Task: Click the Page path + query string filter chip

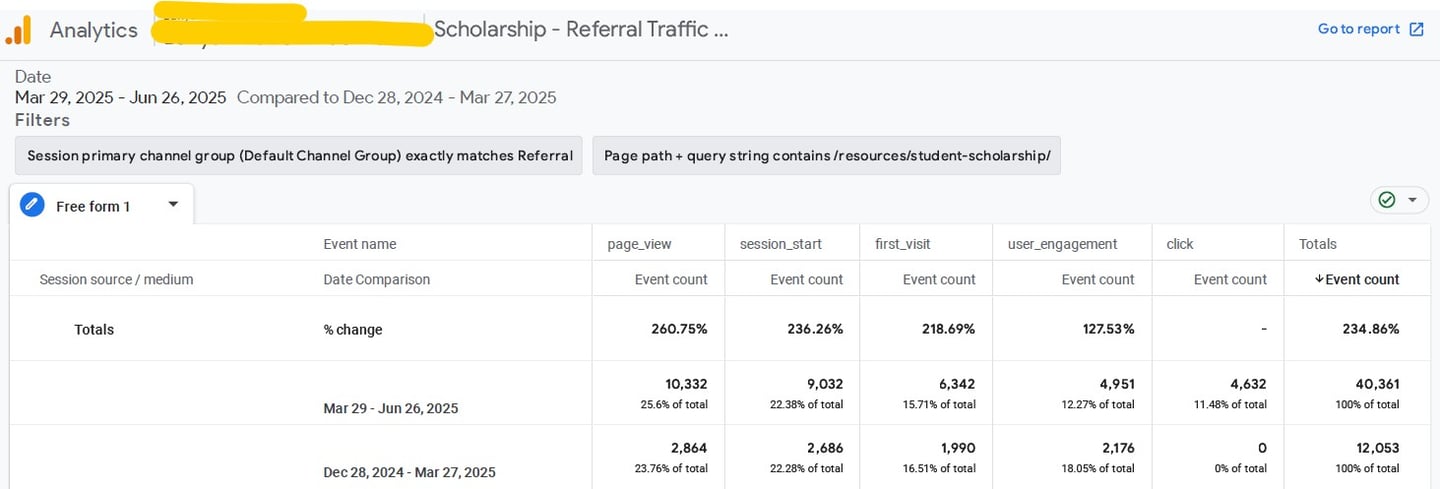Action: [826, 156]
